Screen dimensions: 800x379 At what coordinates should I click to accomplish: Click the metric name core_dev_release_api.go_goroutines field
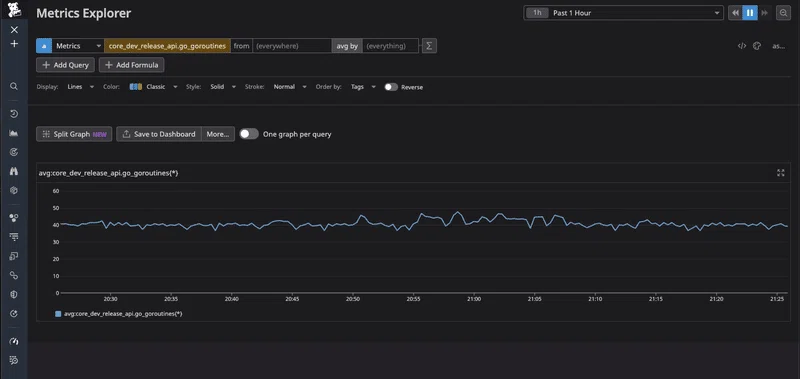167,46
